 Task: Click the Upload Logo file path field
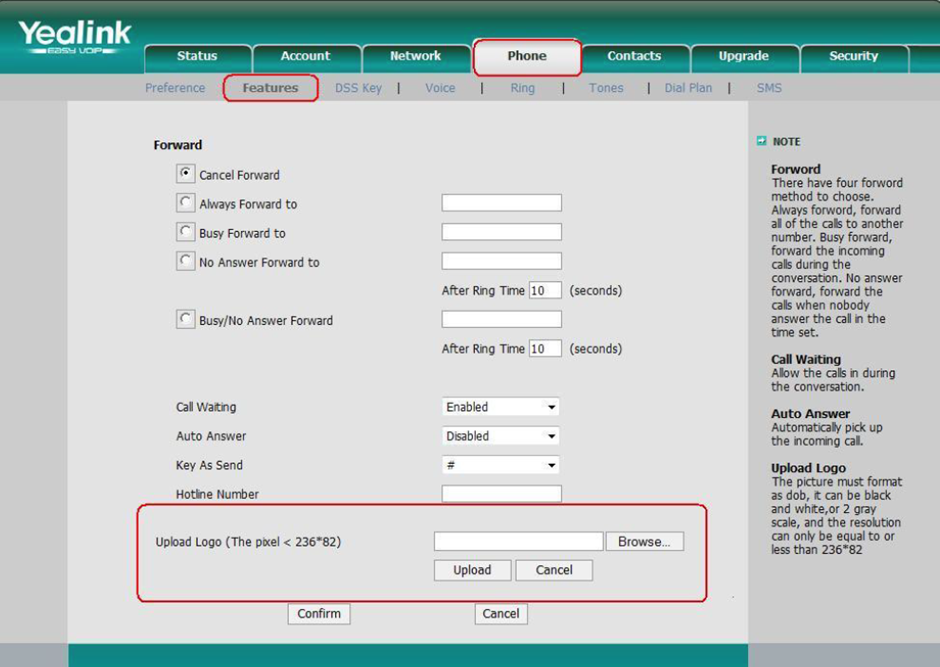tap(519, 541)
